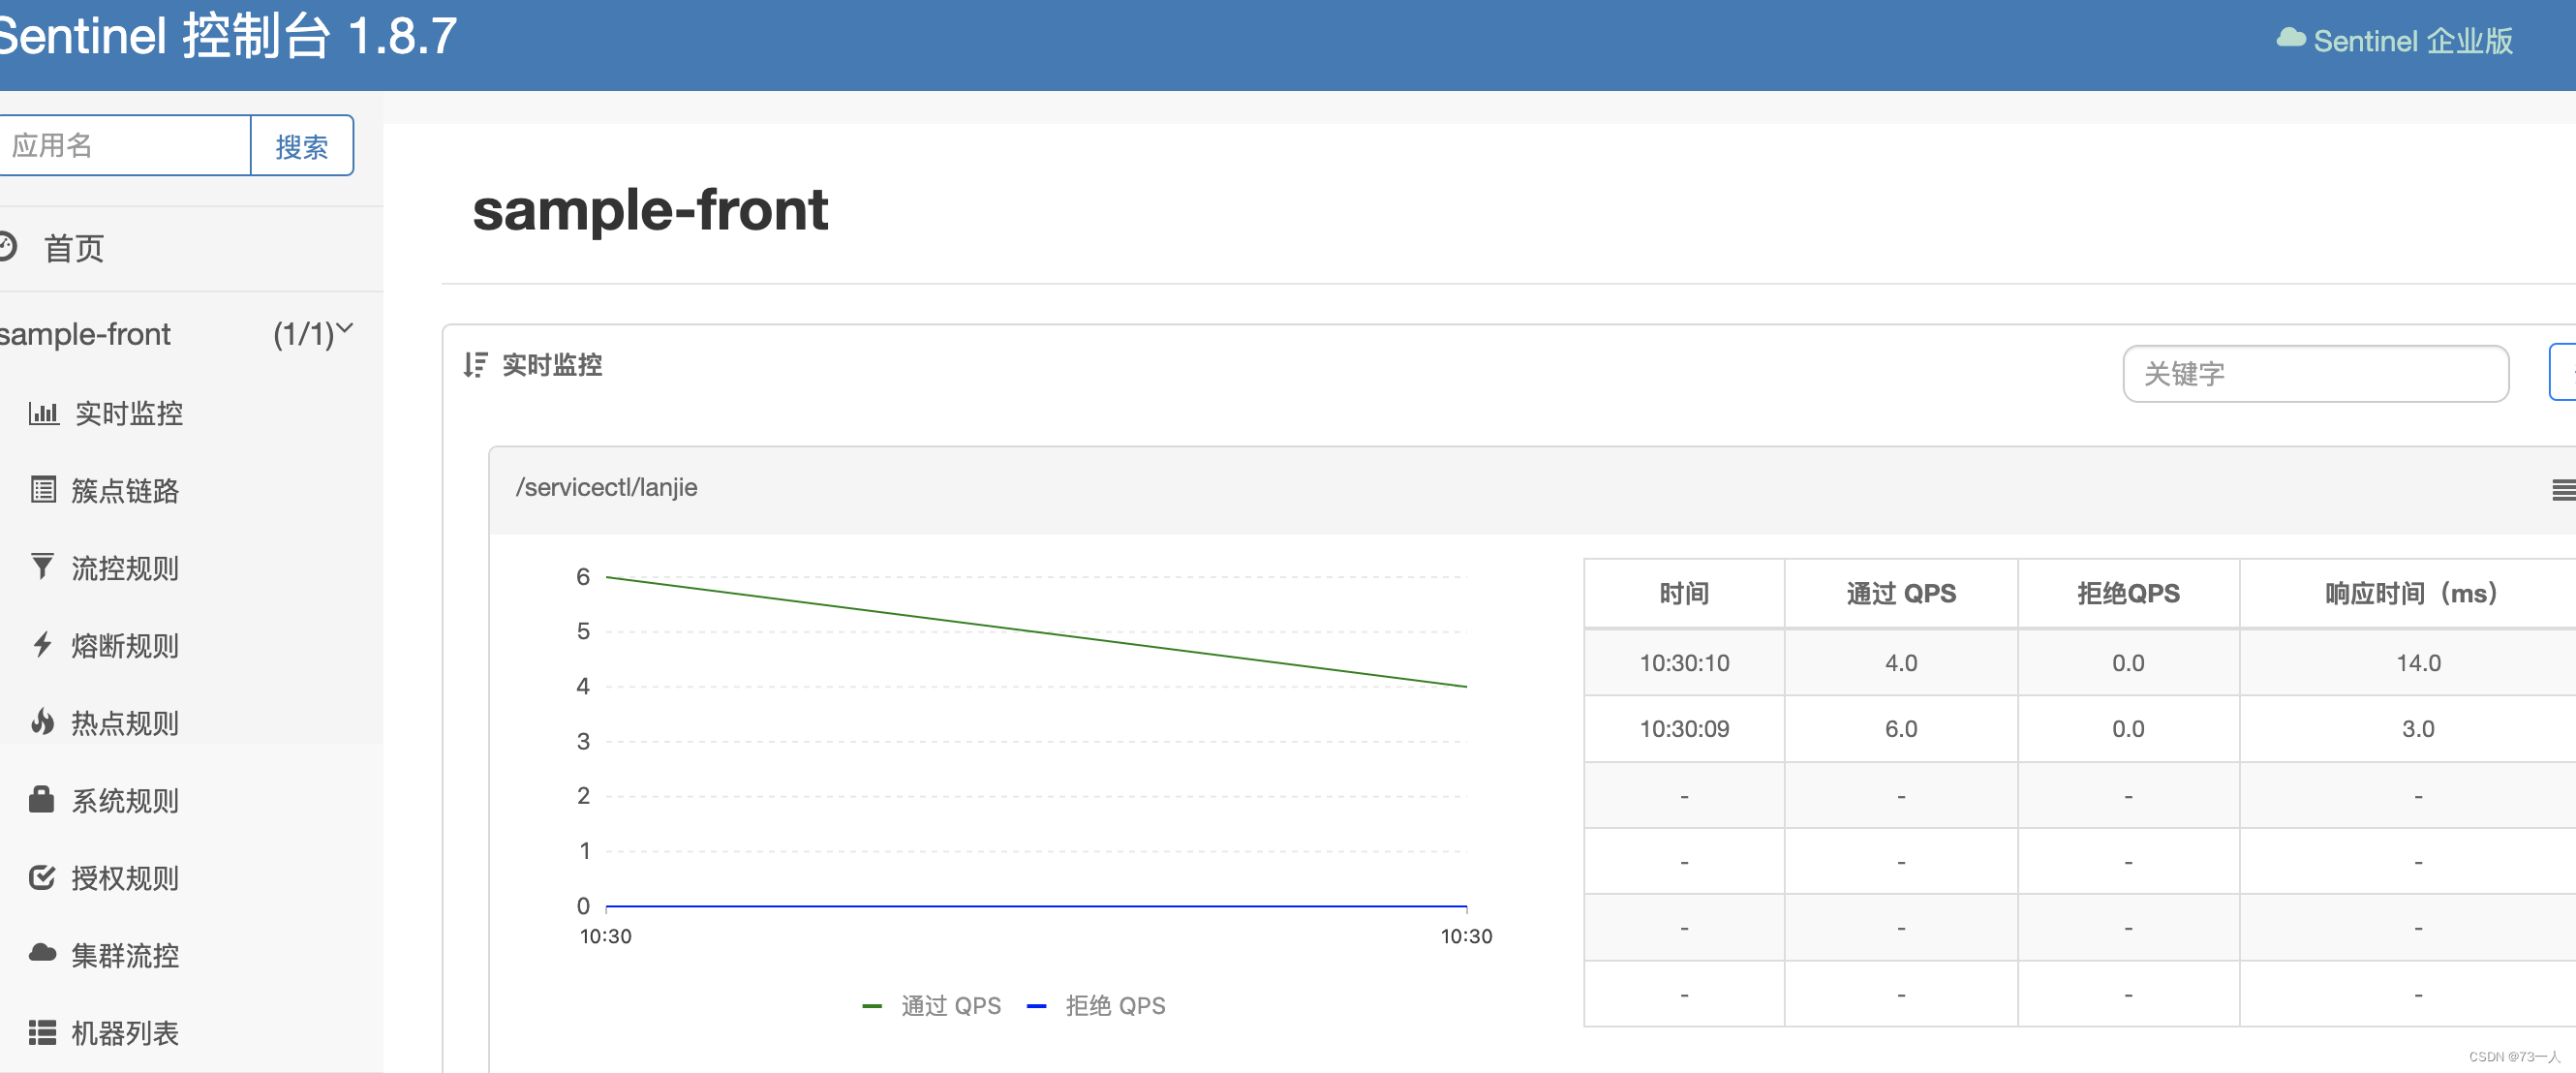Click the Sentinel 控制台 1.8.7 title
The height and width of the screenshot is (1073, 2576).
[227, 36]
